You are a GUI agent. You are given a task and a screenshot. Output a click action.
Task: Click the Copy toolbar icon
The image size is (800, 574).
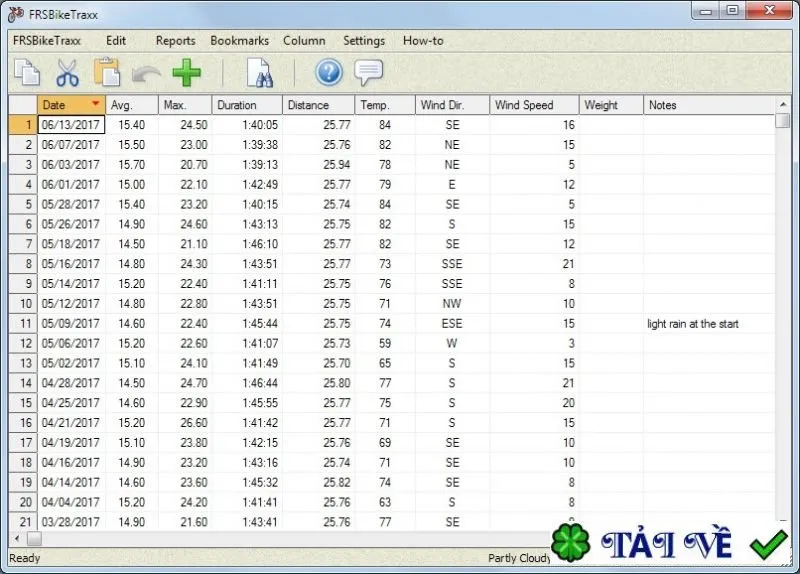click(x=27, y=72)
